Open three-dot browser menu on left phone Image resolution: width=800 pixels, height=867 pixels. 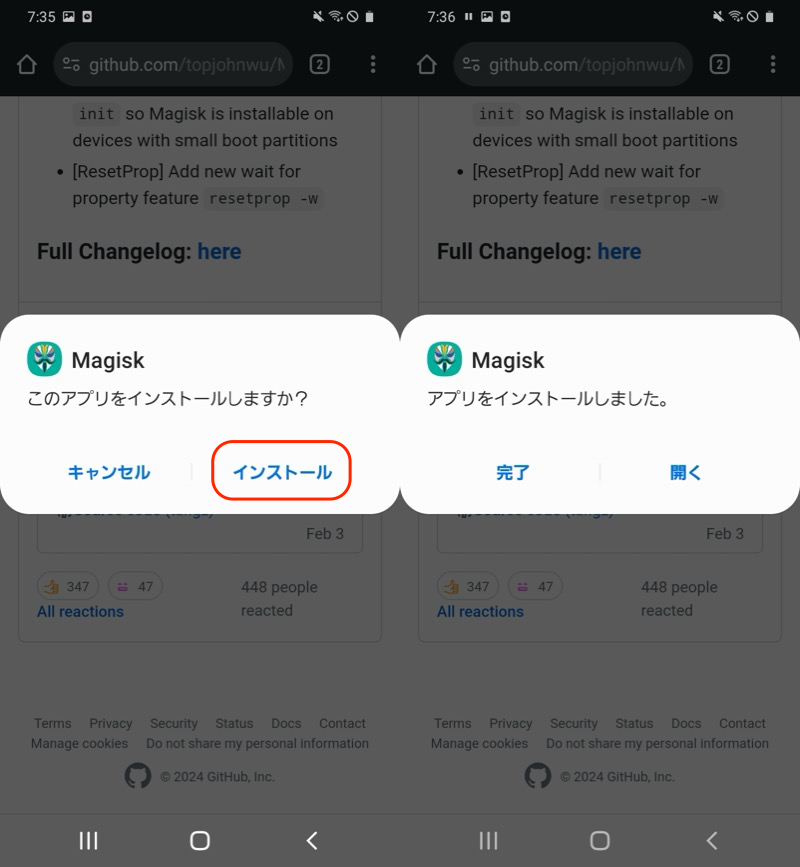click(373, 65)
